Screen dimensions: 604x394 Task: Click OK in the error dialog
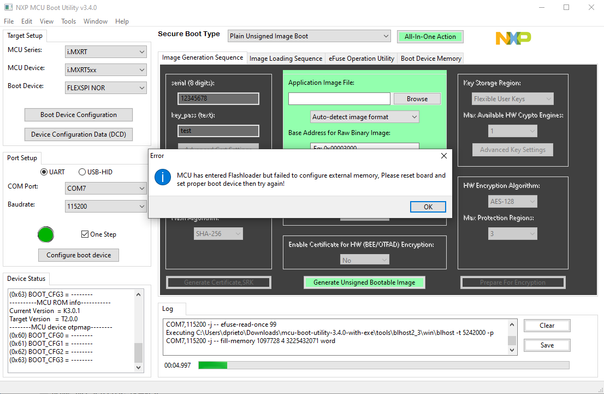tap(428, 207)
